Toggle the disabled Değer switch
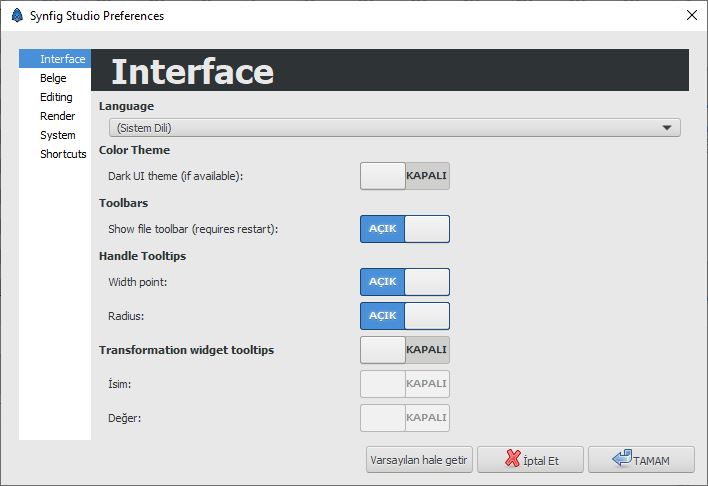The height and width of the screenshot is (486, 708). point(405,418)
